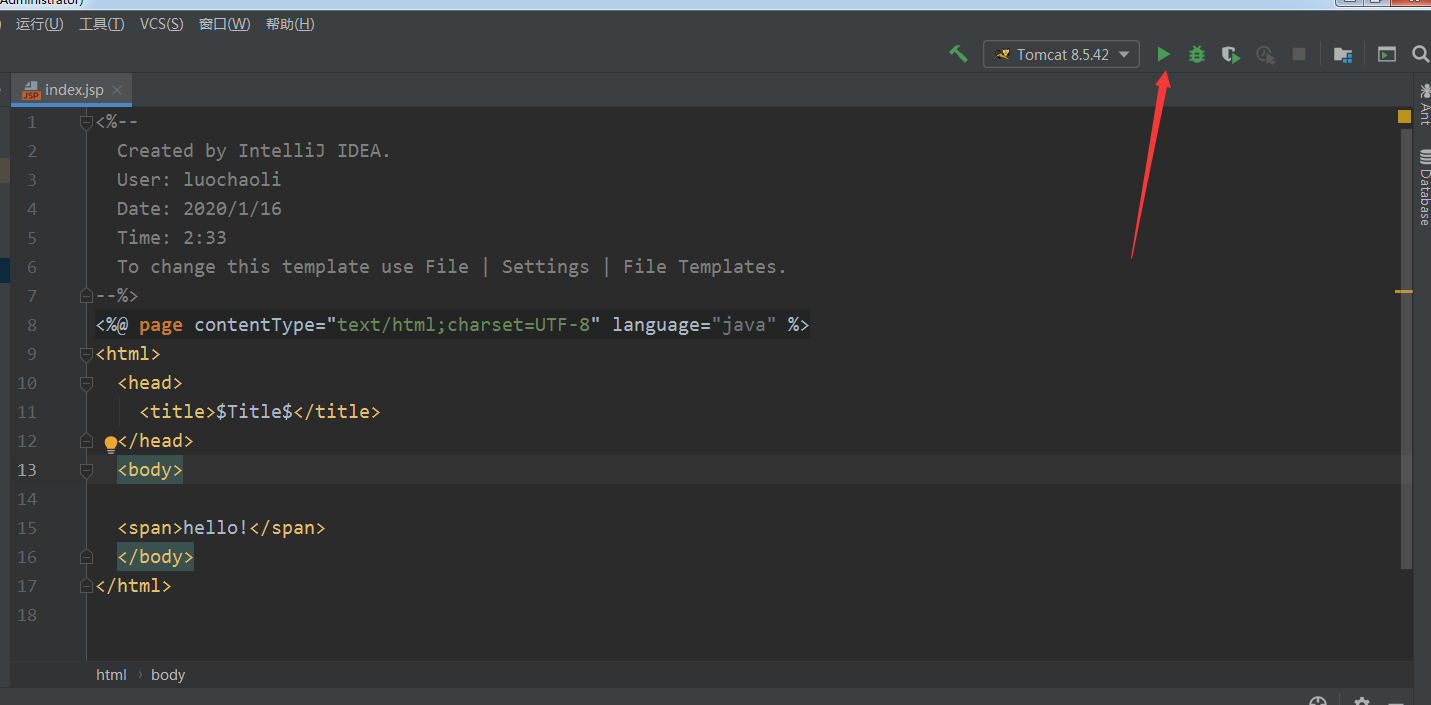The width and height of the screenshot is (1431, 705).
Task: Open the Tomcat 8.5.42 run configuration dropdown
Action: [1061, 54]
